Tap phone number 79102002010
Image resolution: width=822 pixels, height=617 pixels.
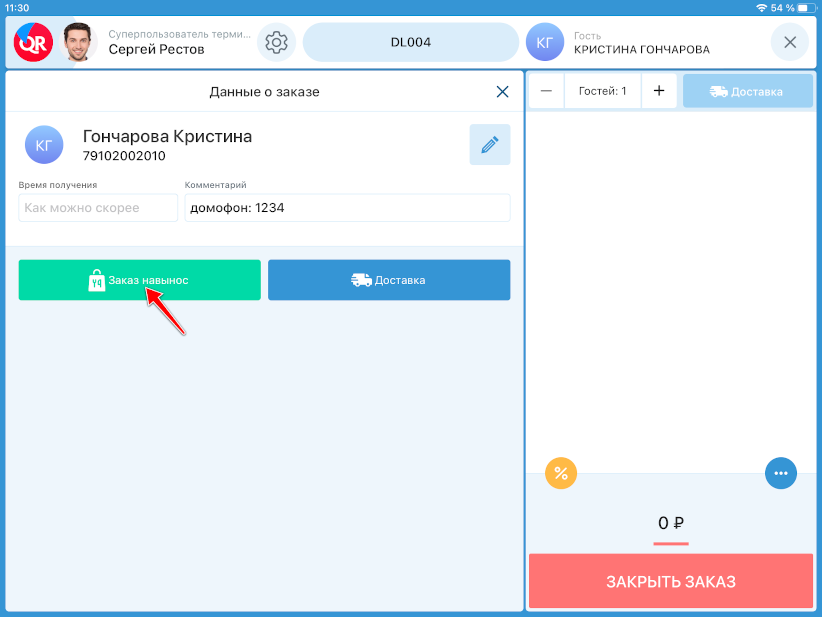coord(124,156)
